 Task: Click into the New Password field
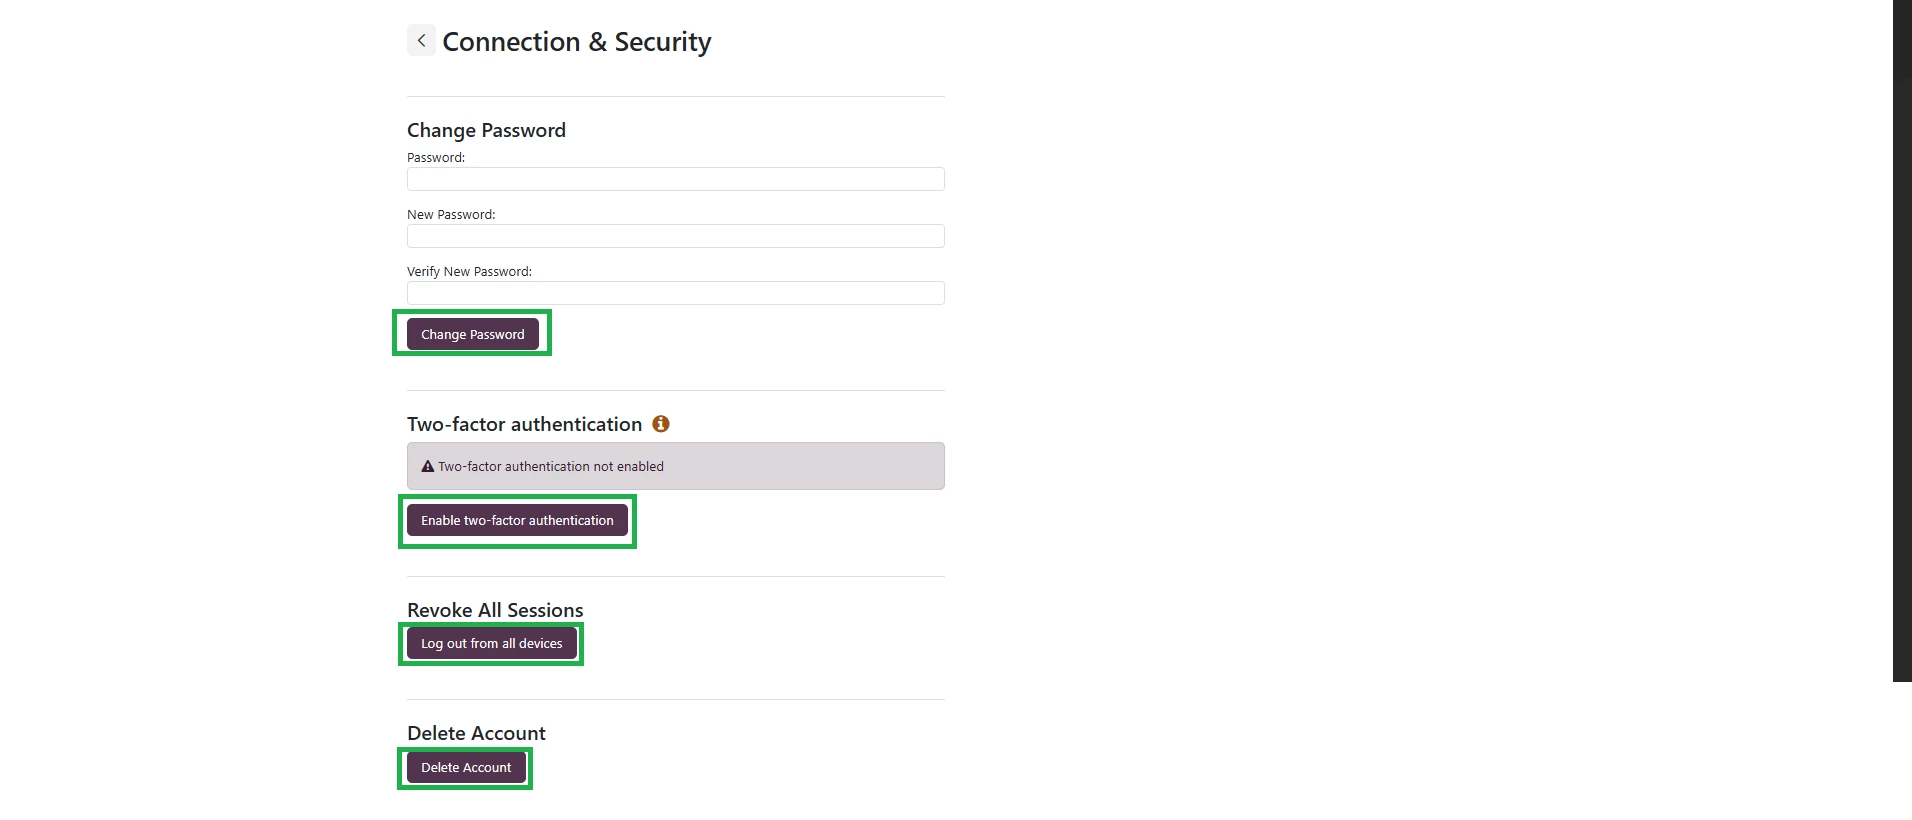click(x=675, y=236)
